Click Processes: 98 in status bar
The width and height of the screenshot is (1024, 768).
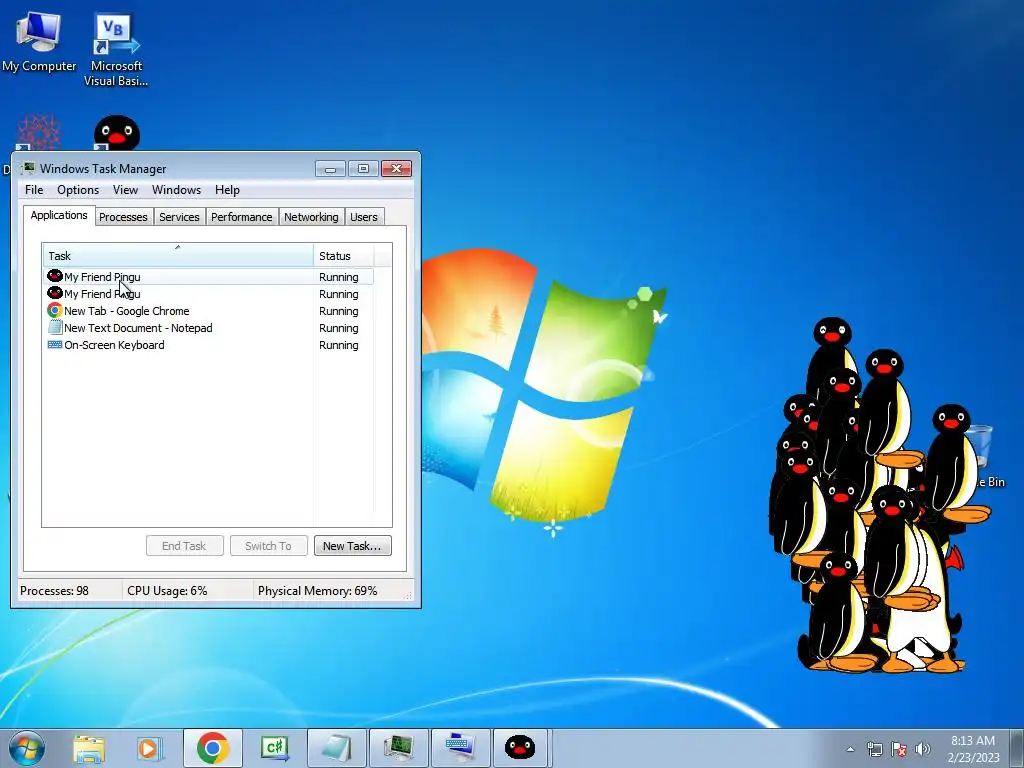54,590
